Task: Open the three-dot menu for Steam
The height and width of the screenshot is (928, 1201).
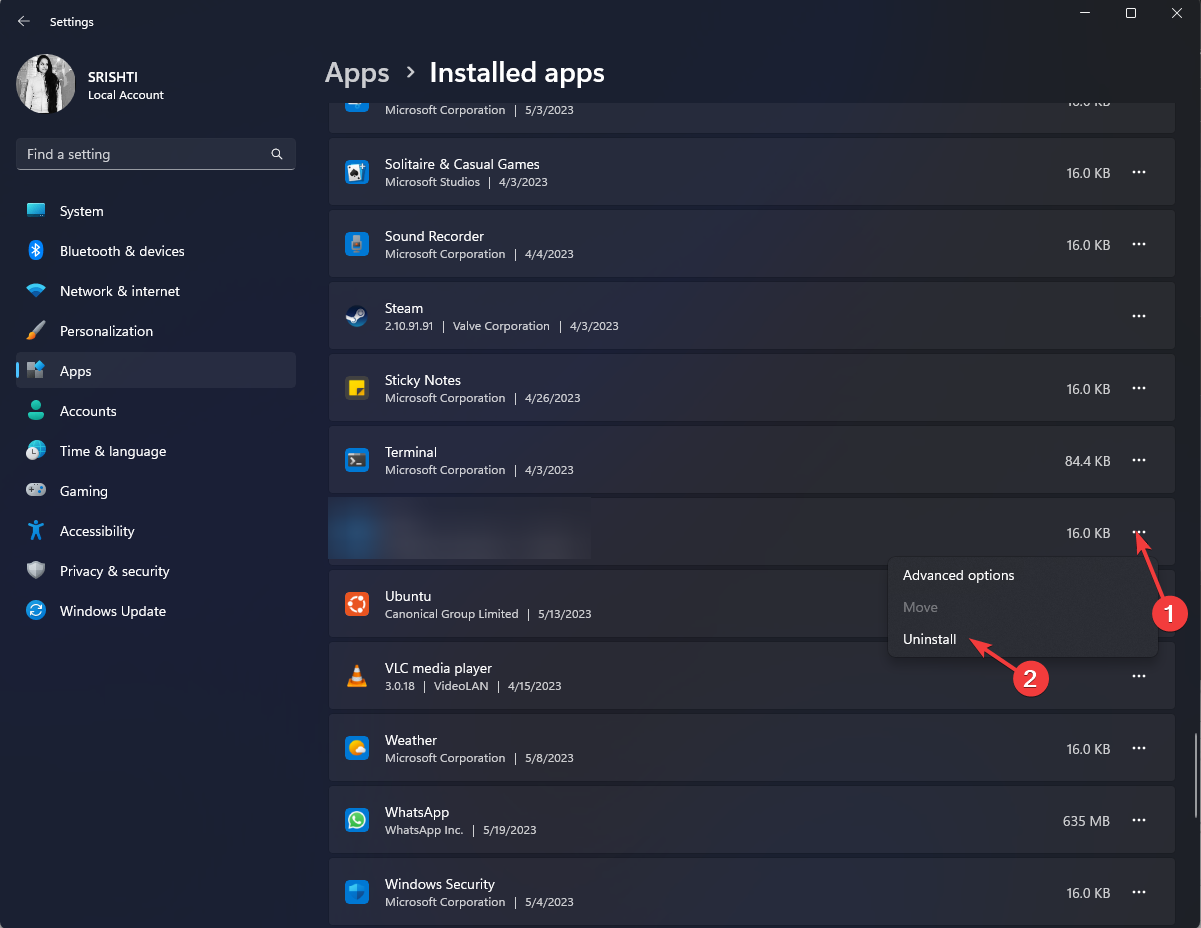Action: pos(1139,316)
